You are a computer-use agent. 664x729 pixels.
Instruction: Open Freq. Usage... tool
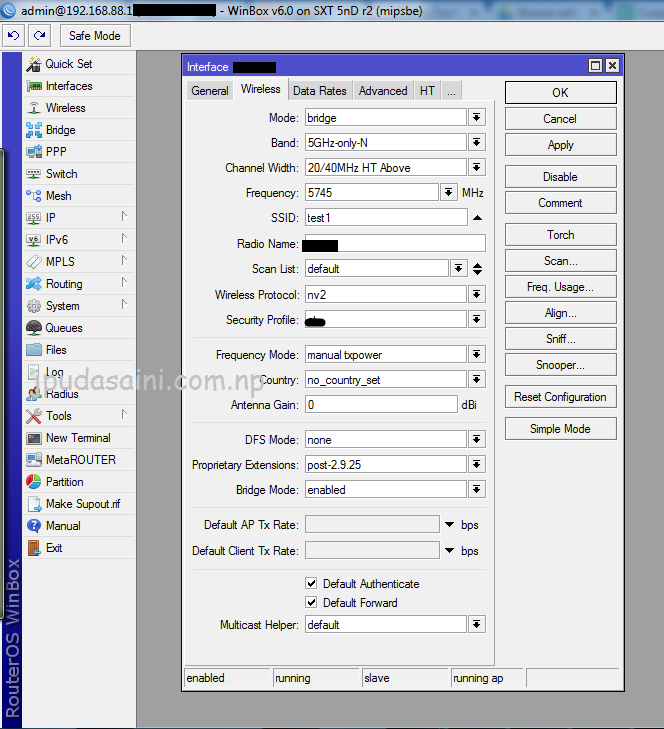click(x=561, y=287)
